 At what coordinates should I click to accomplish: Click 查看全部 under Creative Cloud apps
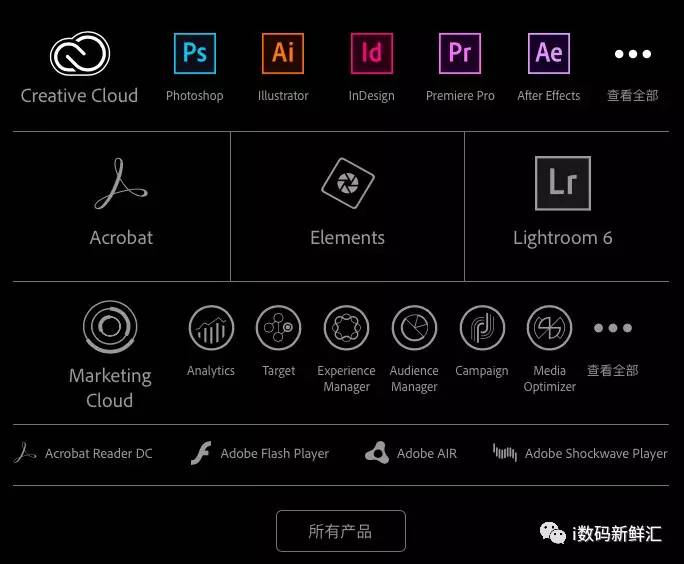pyautogui.click(x=633, y=96)
